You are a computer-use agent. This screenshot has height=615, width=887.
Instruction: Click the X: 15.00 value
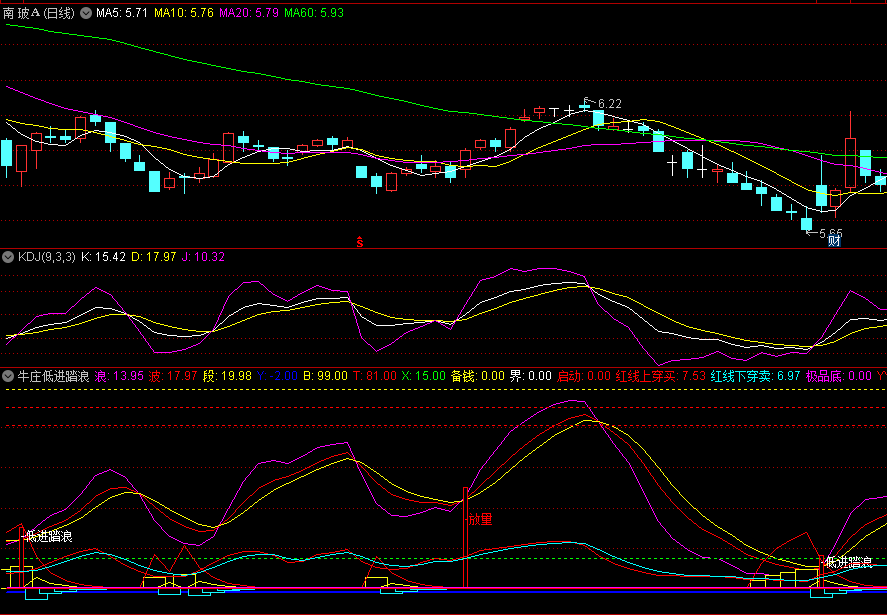point(423,376)
